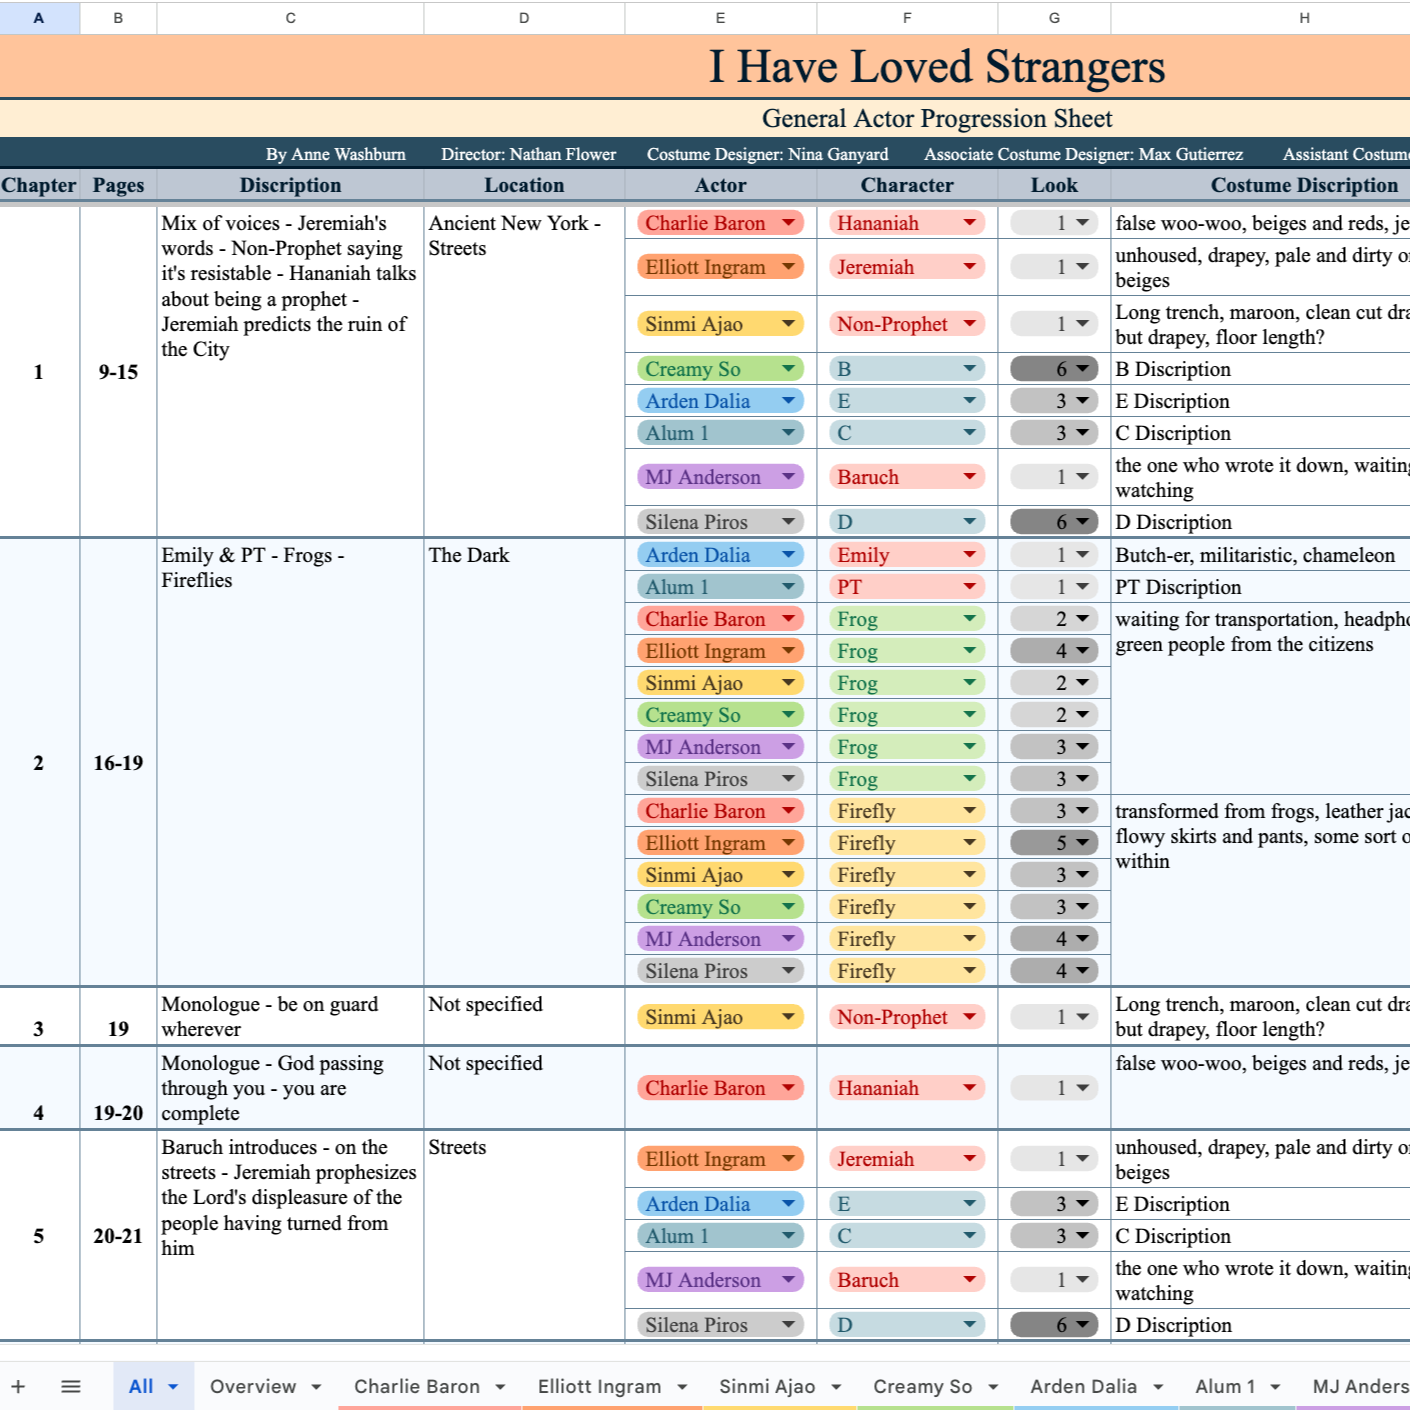Switch to the Alum 1 sheet tab
The image size is (1410, 1410).
pos(1225,1386)
